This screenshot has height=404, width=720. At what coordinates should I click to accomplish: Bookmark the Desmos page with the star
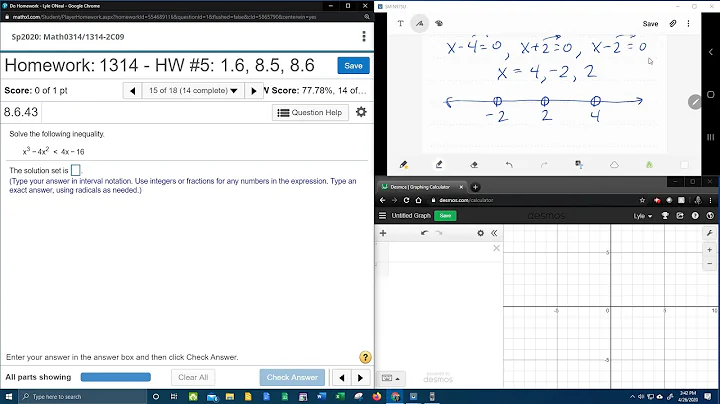click(x=642, y=200)
